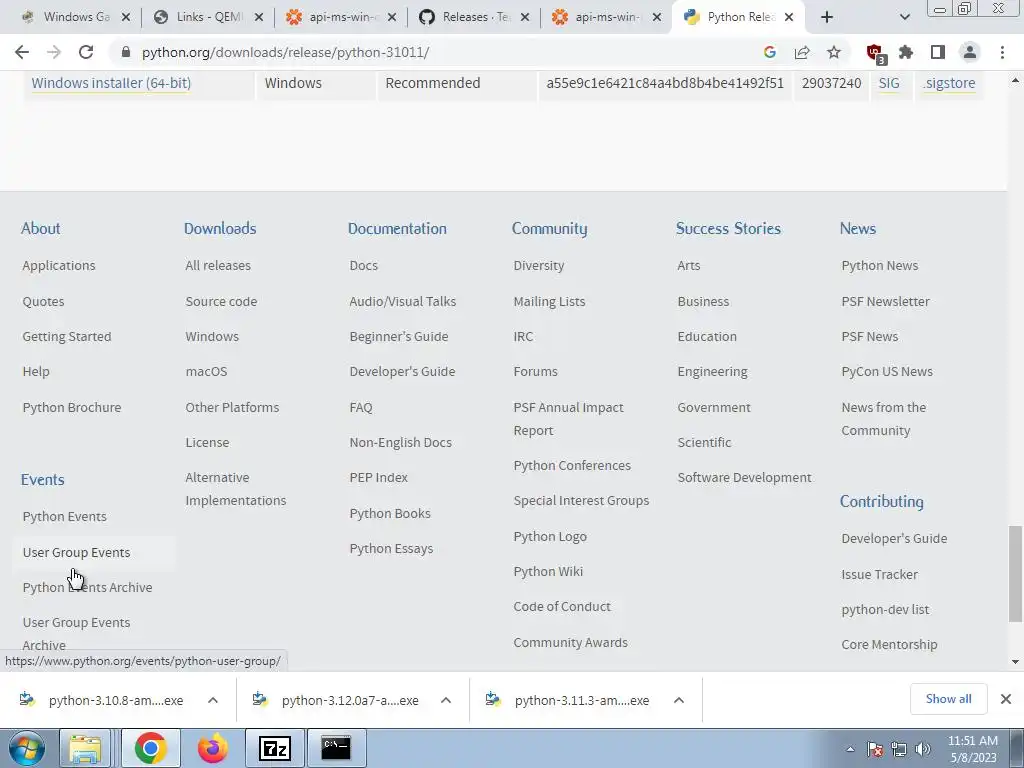Image resolution: width=1024 pixels, height=768 pixels.
Task: Open the uBlock Origin extension icon
Action: pyautogui.click(x=875, y=53)
